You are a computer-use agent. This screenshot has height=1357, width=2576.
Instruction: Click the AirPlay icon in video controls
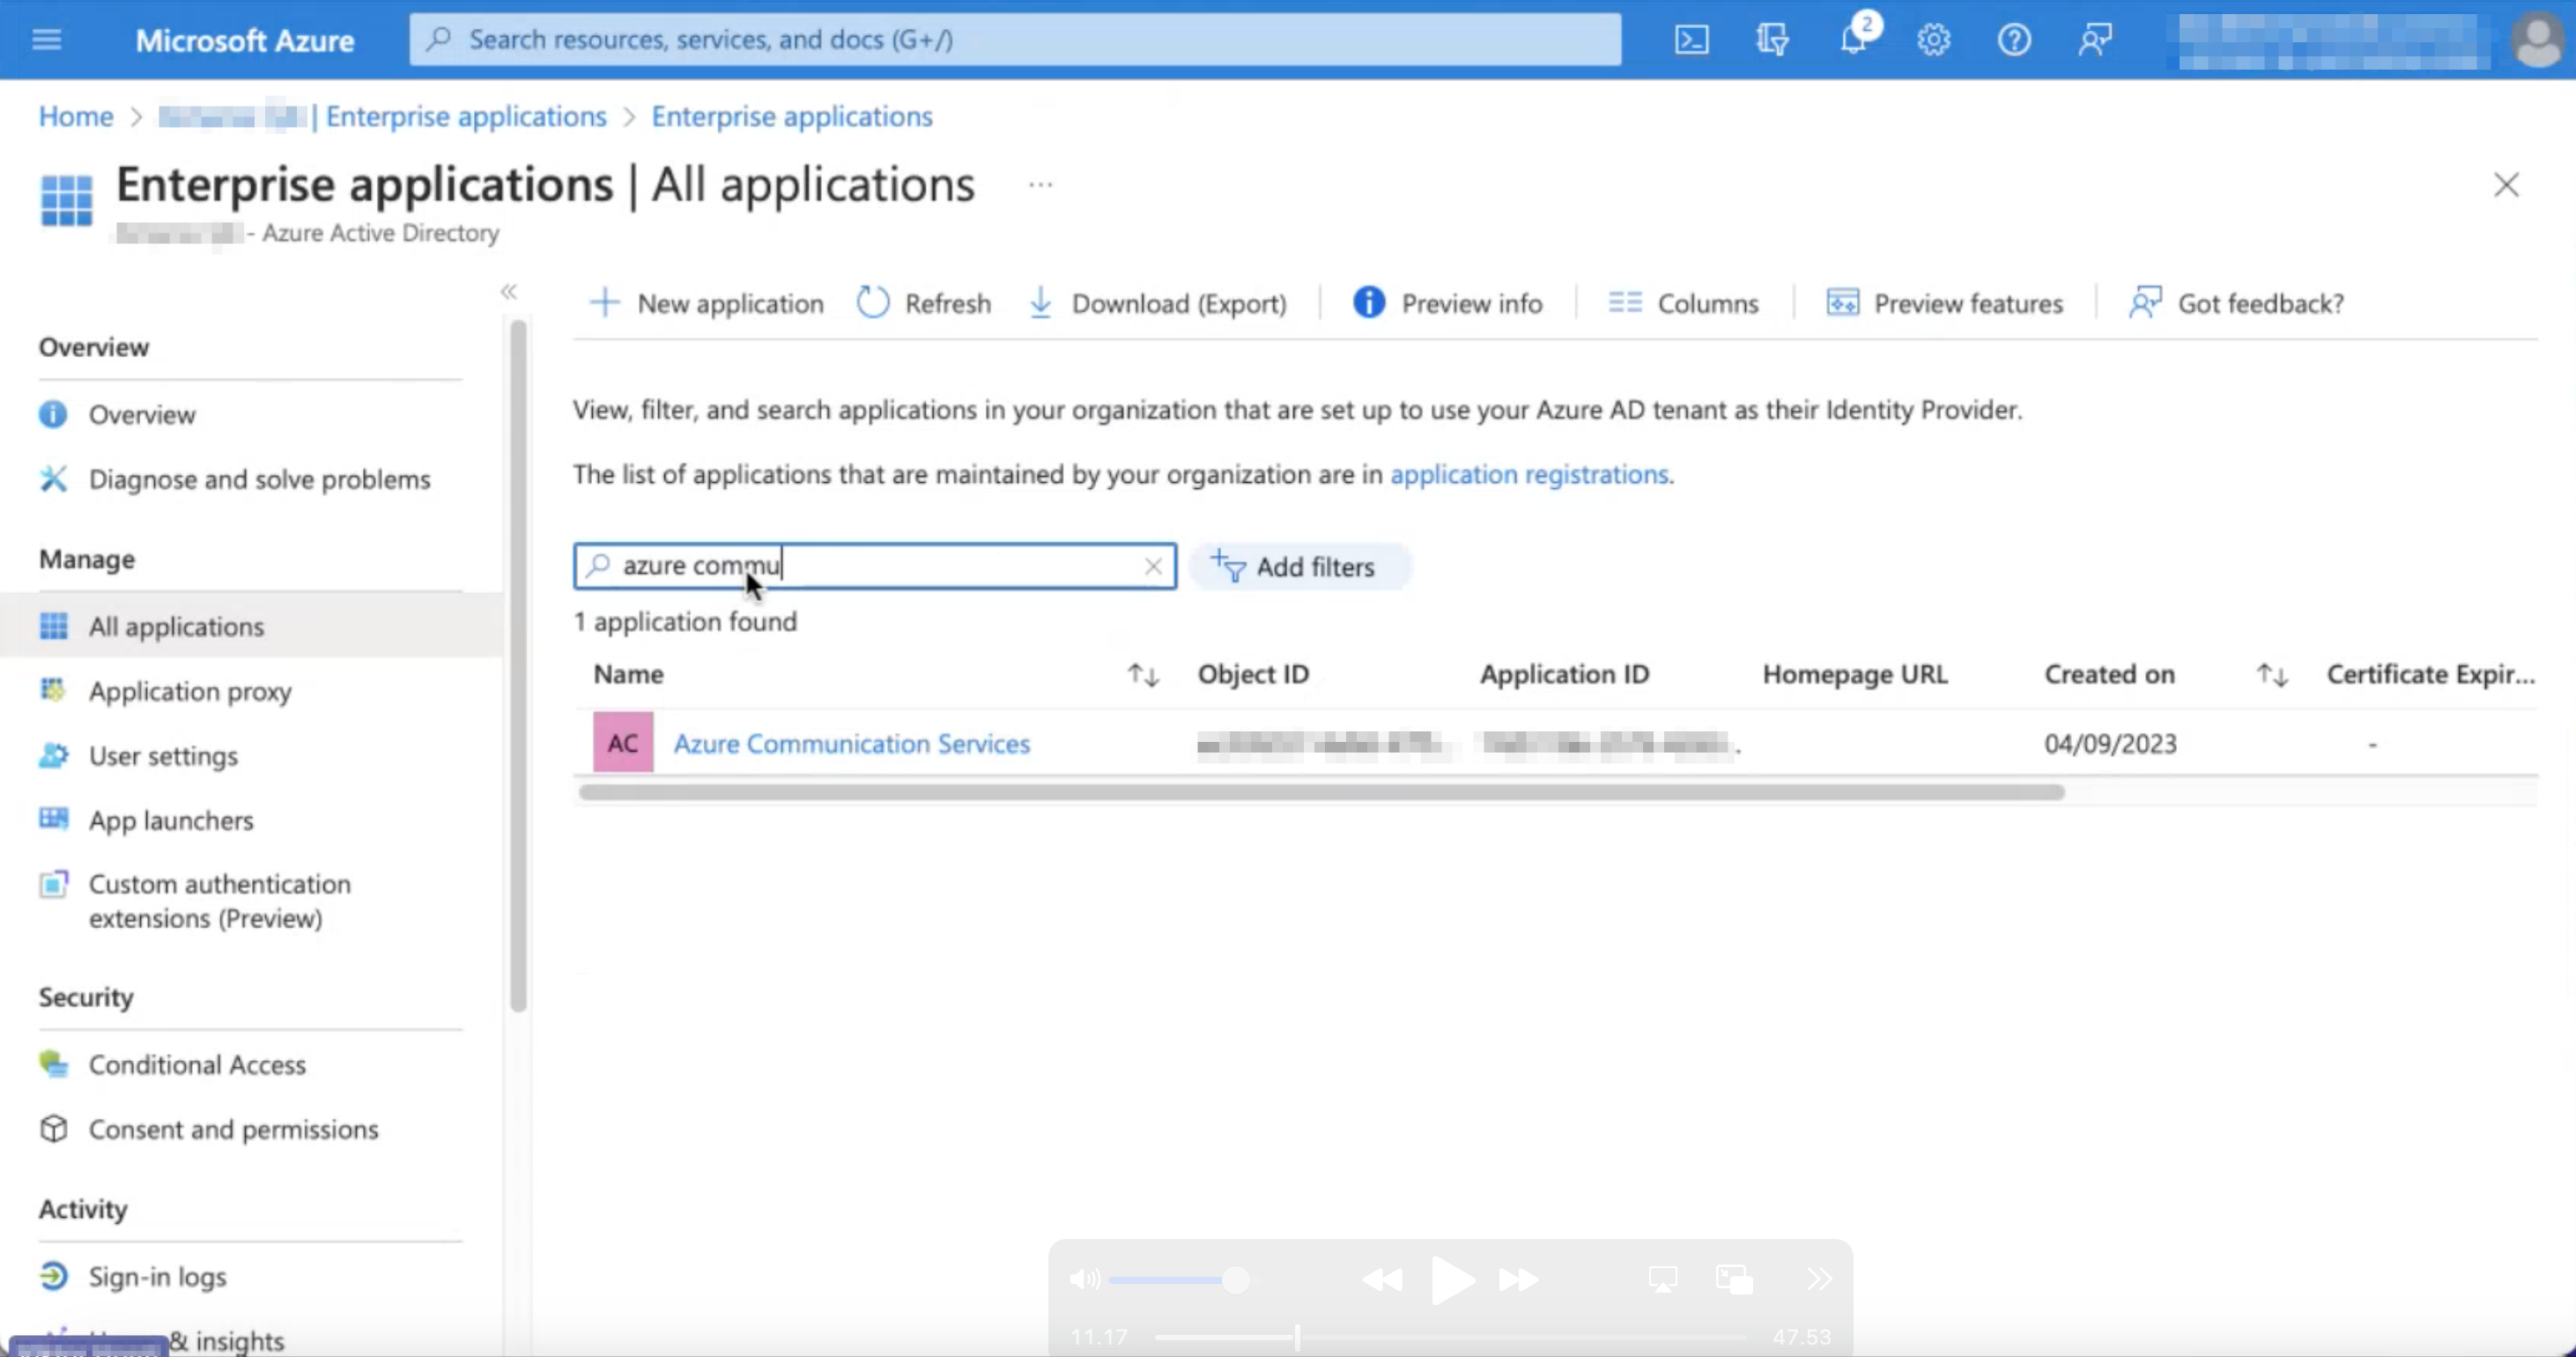point(1662,1280)
